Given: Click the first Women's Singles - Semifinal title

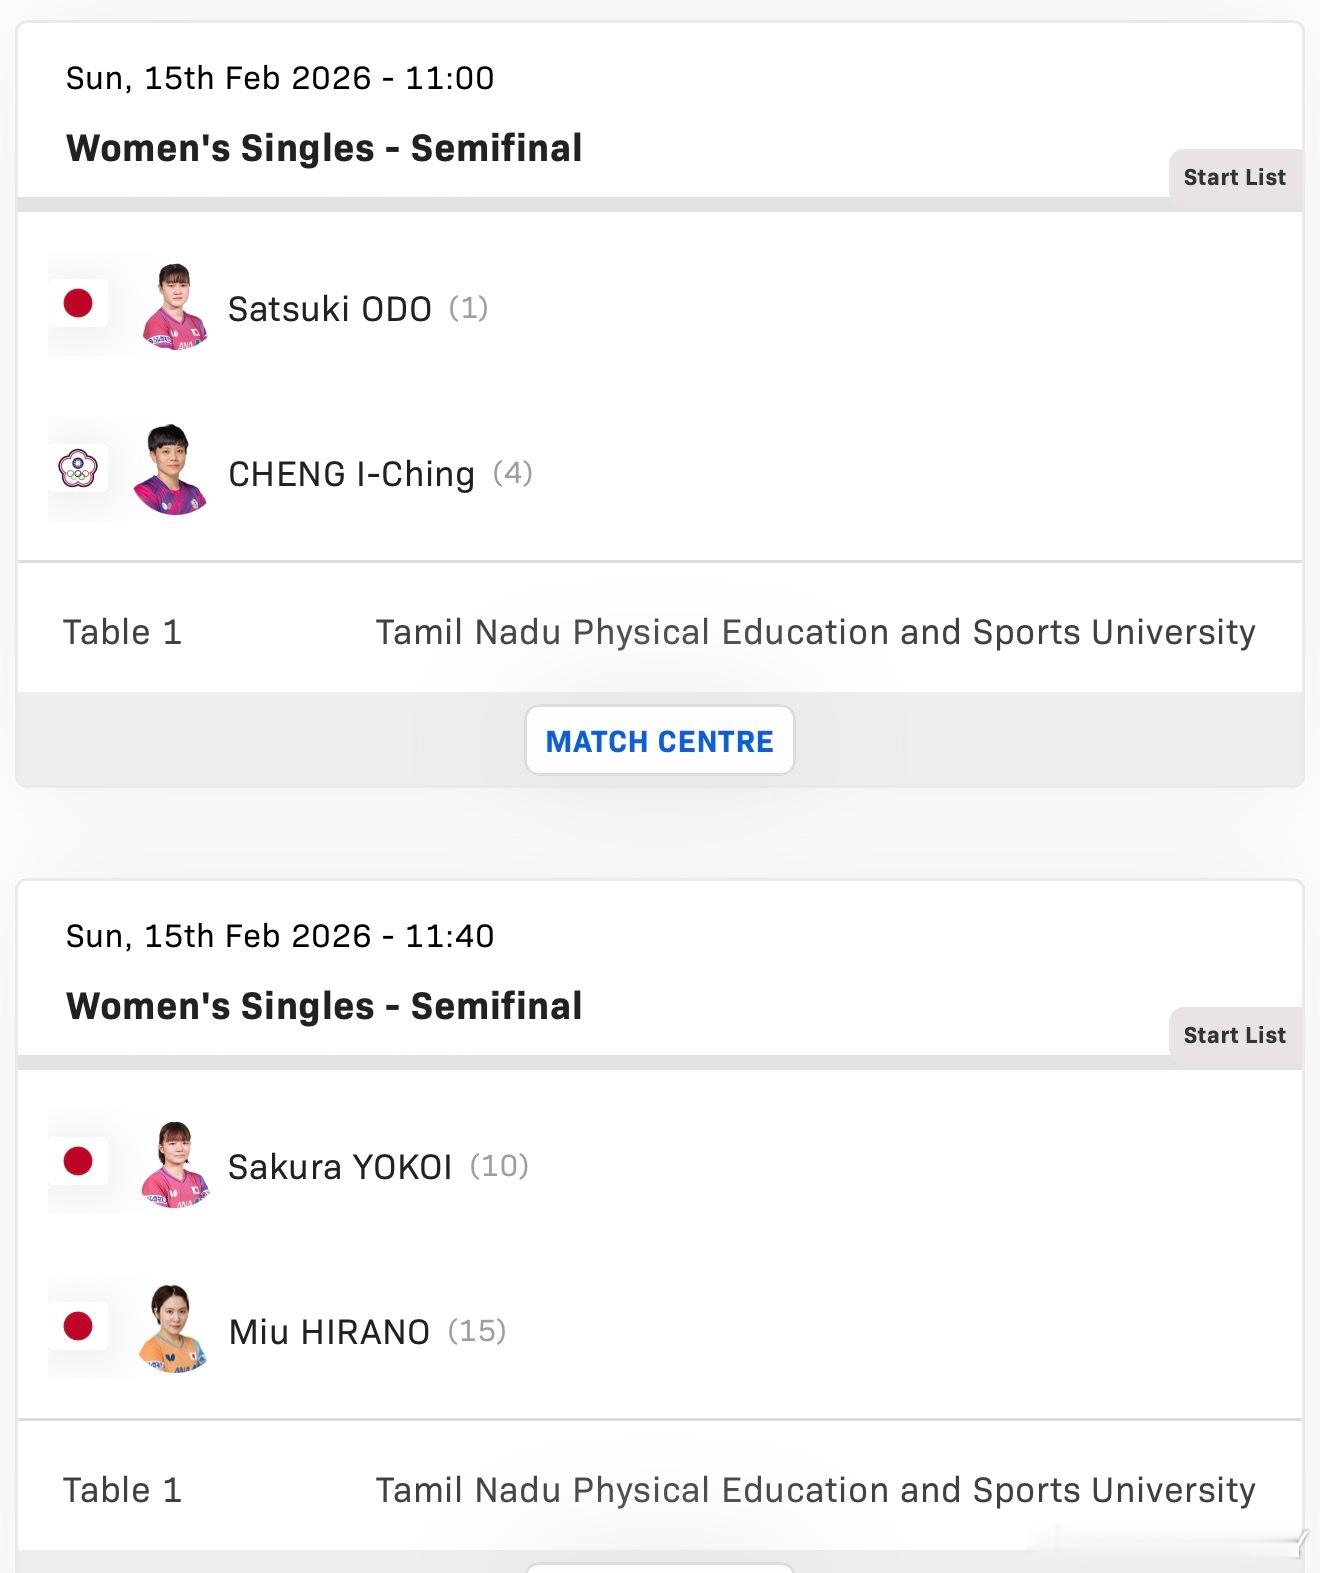Looking at the screenshot, I should (324, 148).
